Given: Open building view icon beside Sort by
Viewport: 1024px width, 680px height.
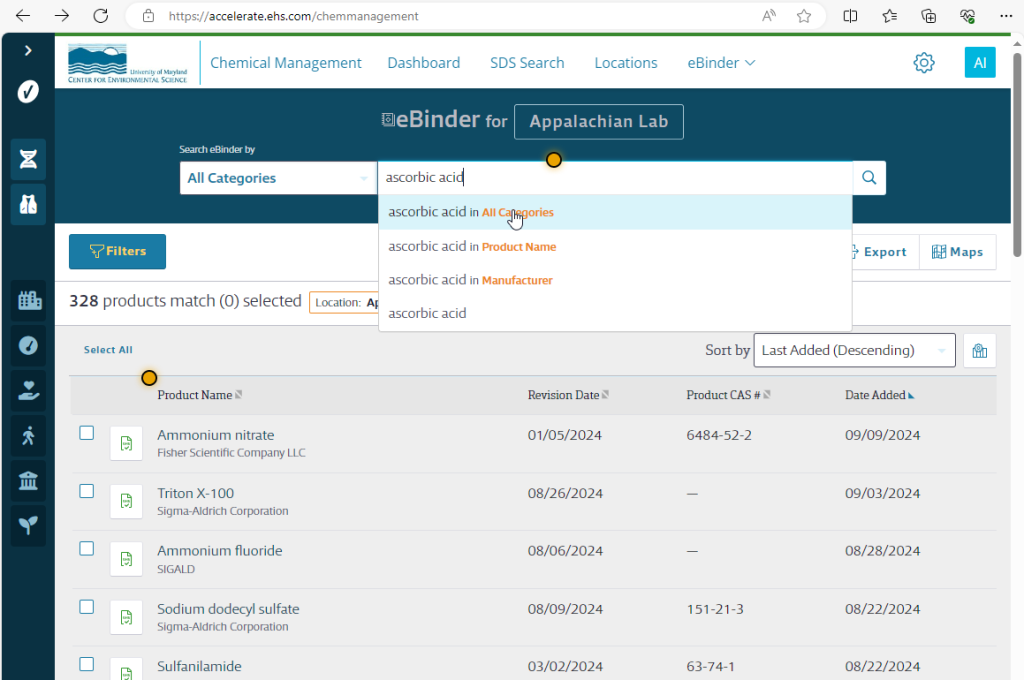Looking at the screenshot, I should [x=979, y=351].
